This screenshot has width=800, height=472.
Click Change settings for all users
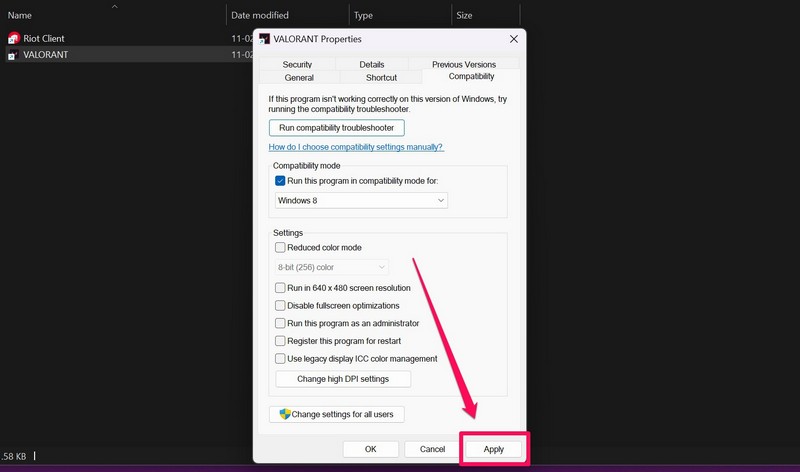coord(337,414)
